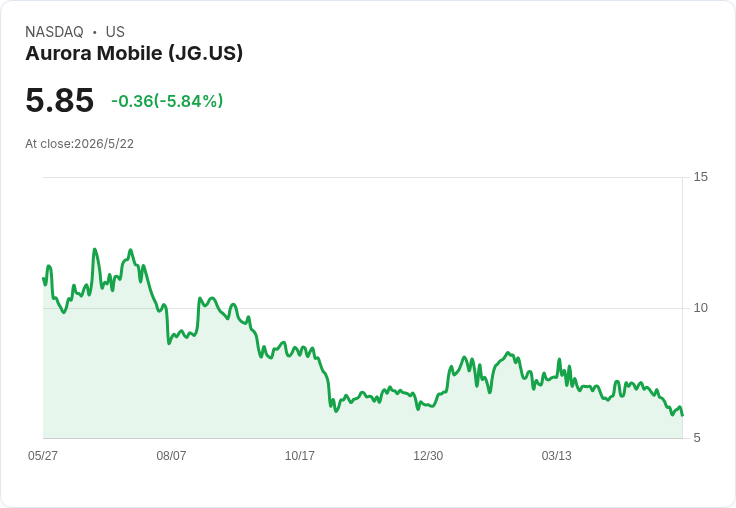
Task: Click the At close:2026/5/22 timestamp
Action: (x=79, y=144)
